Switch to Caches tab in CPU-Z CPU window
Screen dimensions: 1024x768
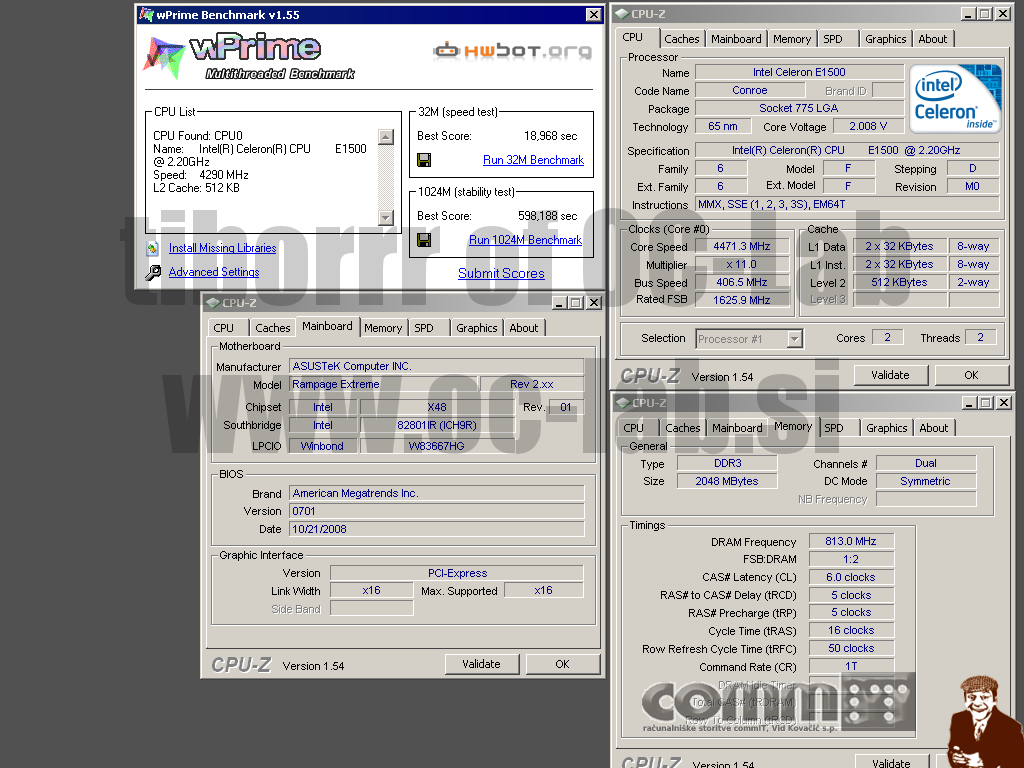point(681,39)
